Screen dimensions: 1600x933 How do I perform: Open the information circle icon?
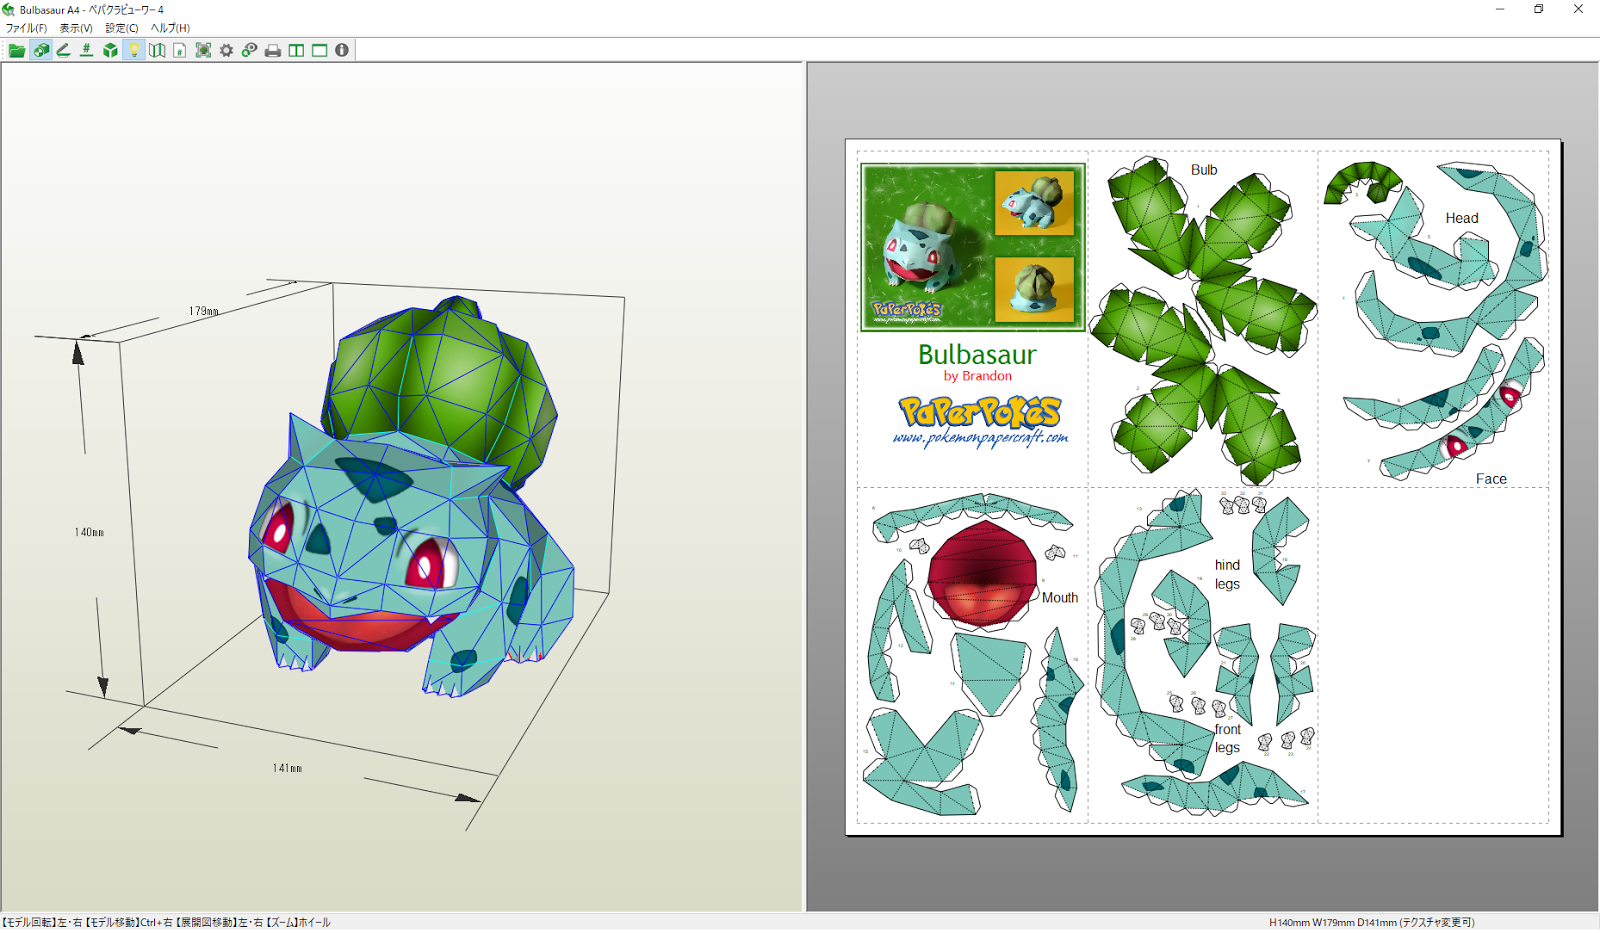click(x=342, y=50)
